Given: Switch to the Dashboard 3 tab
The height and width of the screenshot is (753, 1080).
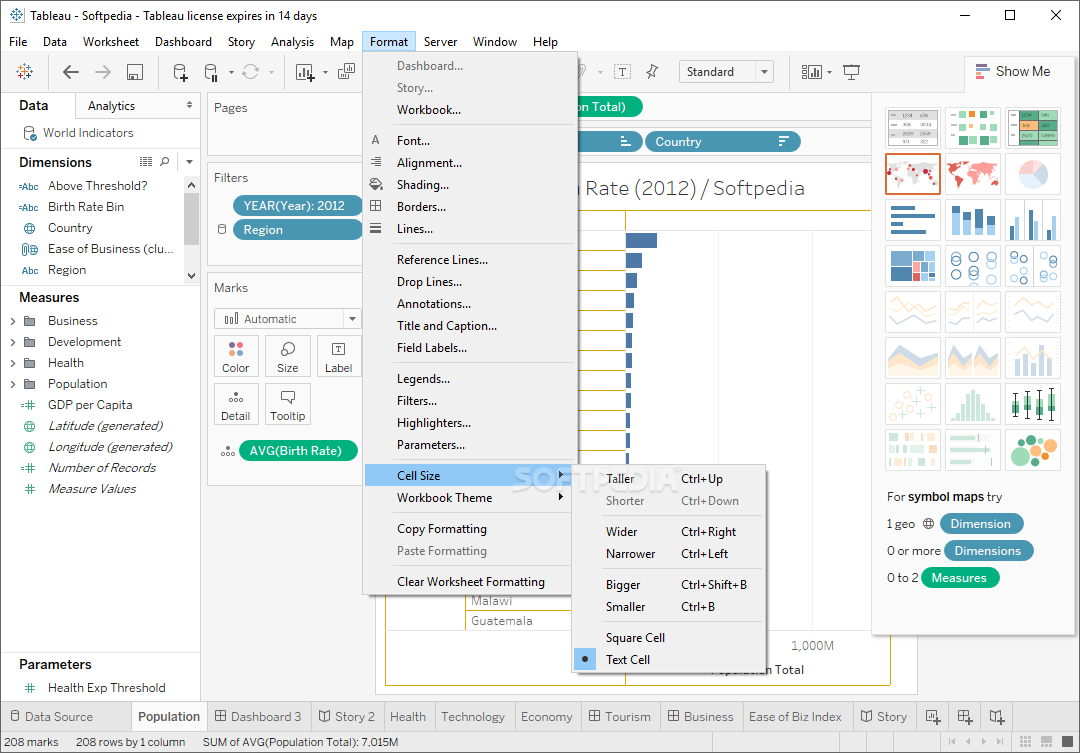Looking at the screenshot, I should tap(258, 716).
